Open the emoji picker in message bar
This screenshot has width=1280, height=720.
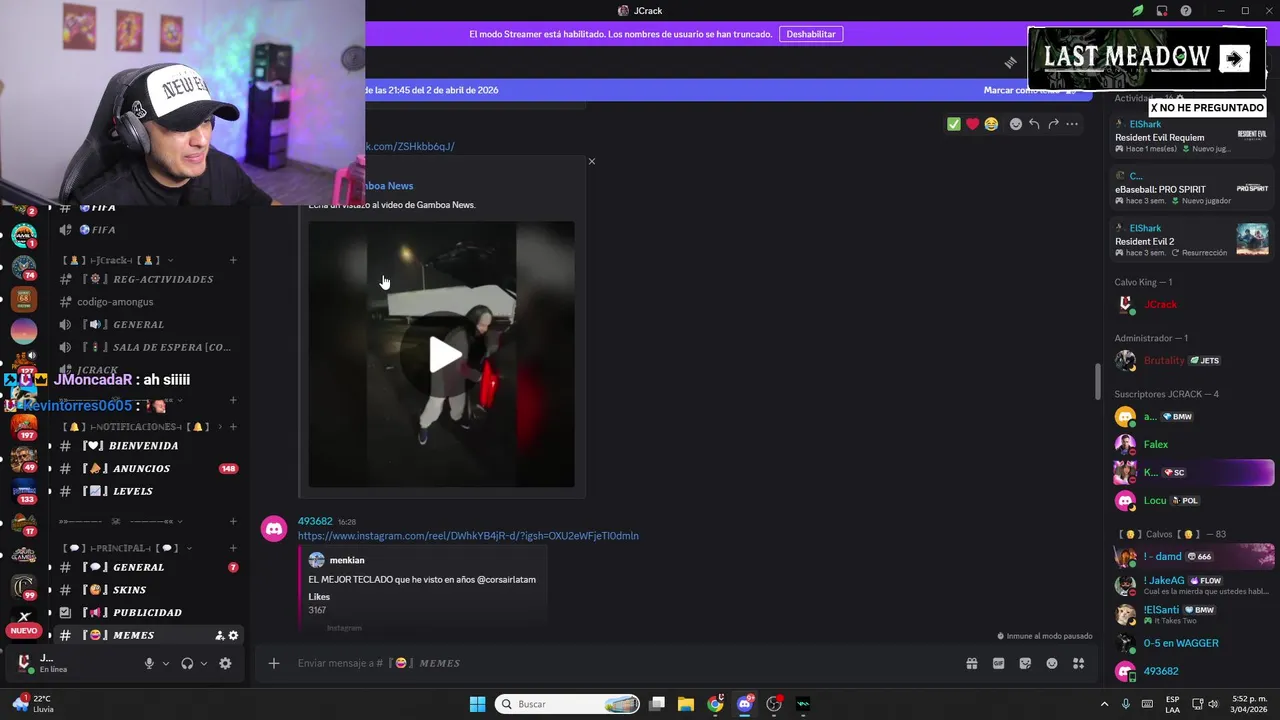[1052, 663]
